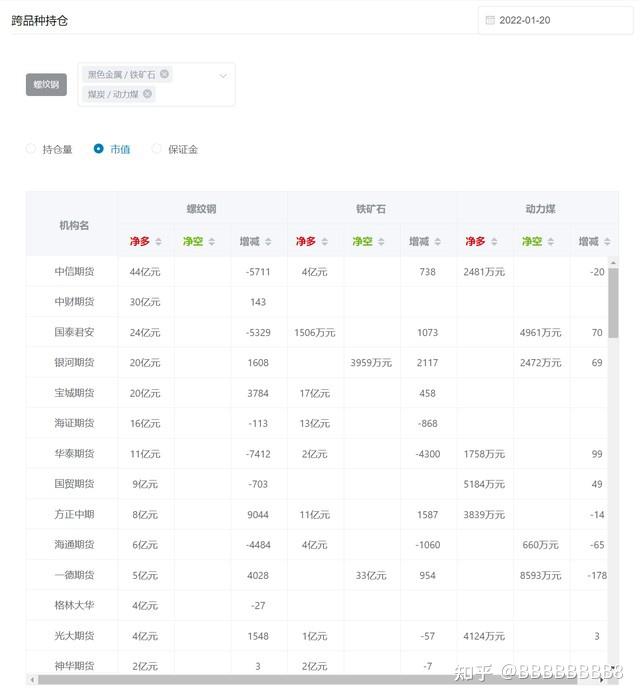Viewport: 640px width, 698px height.
Task: Sort 铁矿石 净多 column
Action: click(326, 242)
